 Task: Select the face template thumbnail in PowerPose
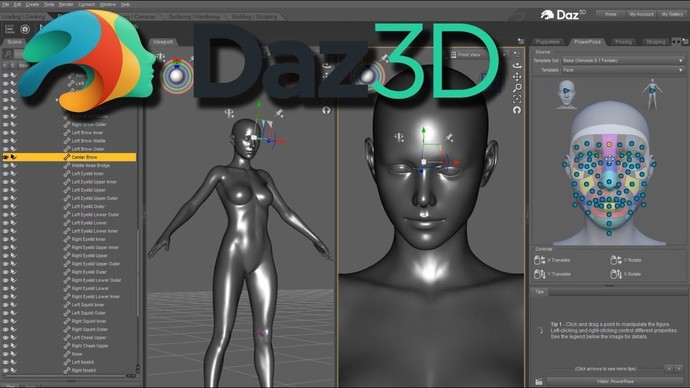pos(566,93)
